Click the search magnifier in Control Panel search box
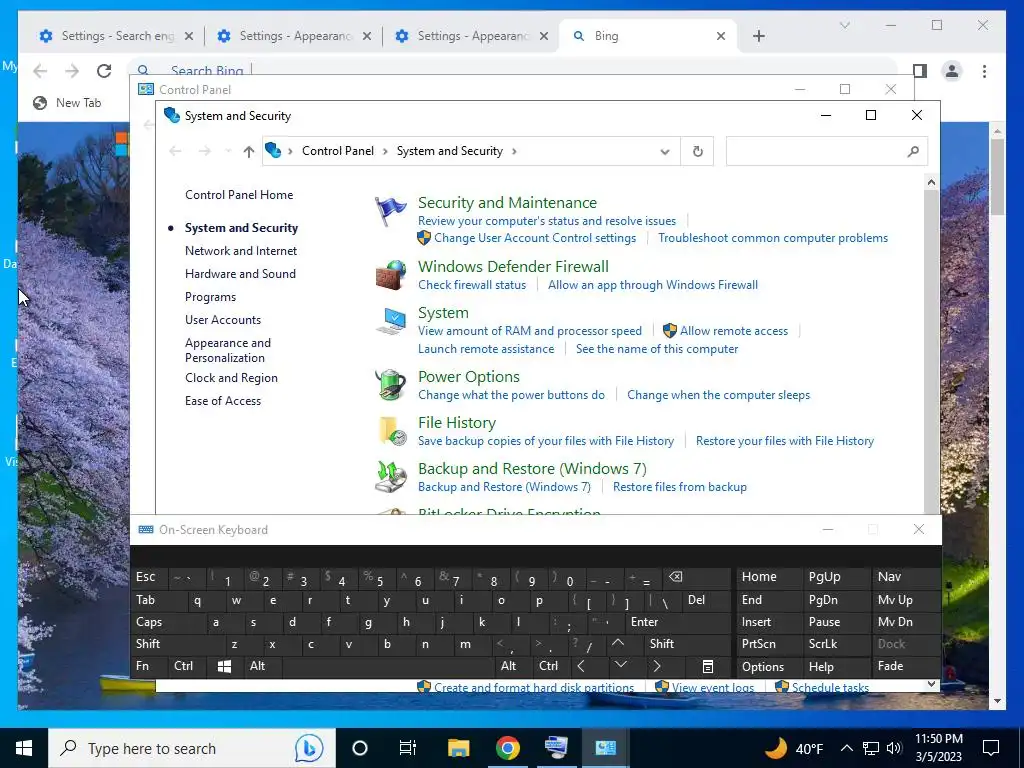Viewport: 1024px width, 768px height. pos(913,152)
